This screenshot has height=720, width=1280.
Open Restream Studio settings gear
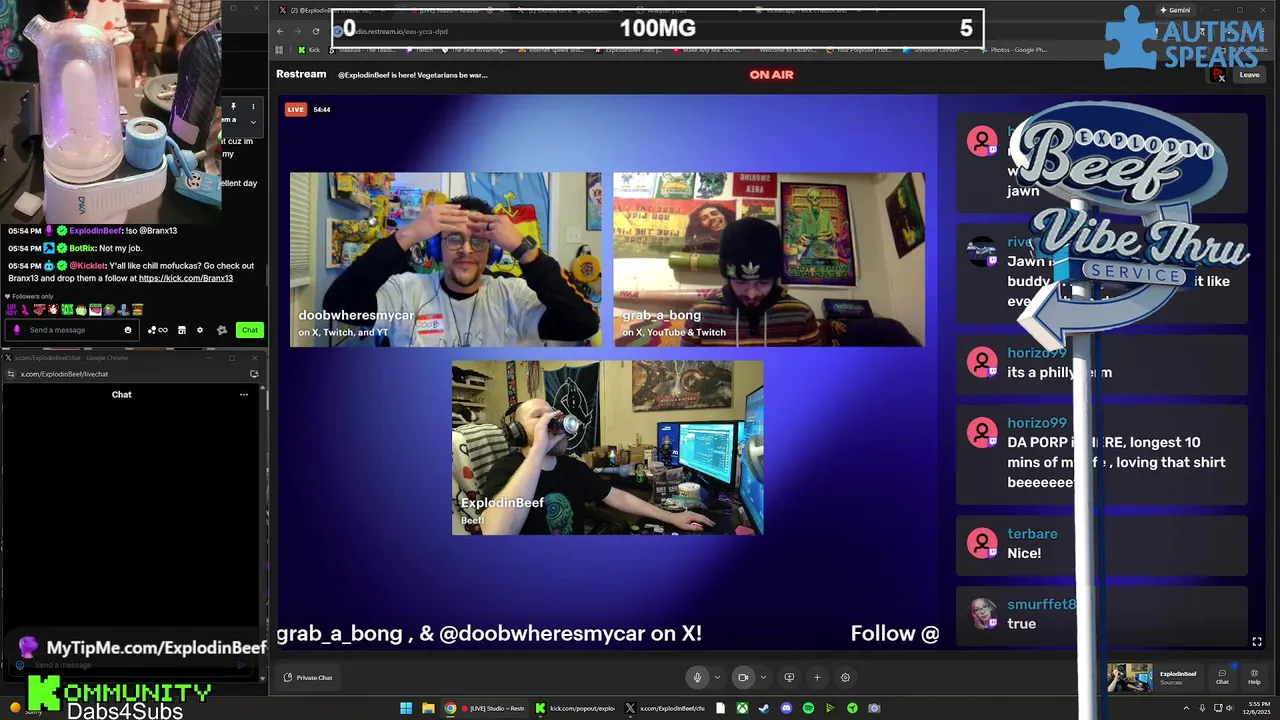(x=845, y=677)
